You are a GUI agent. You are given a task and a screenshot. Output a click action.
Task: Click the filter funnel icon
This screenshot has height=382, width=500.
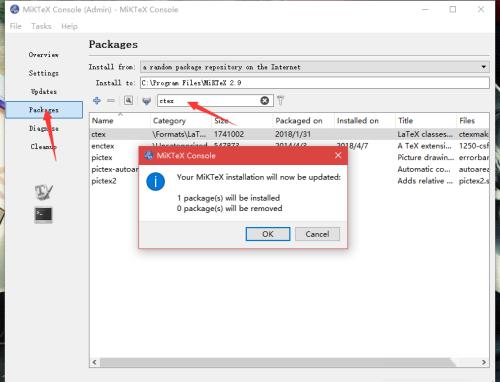pyautogui.click(x=281, y=100)
